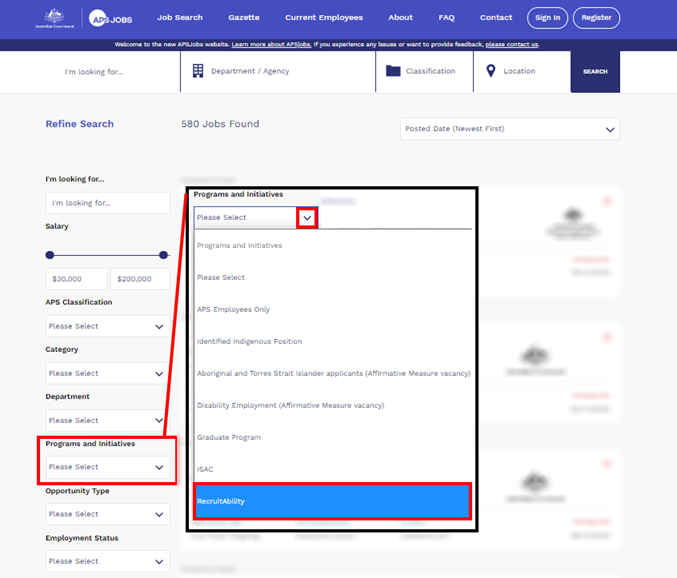Screen dimensions: 677x578
Task: Click the Department / Agency search field
Action: tap(278, 72)
